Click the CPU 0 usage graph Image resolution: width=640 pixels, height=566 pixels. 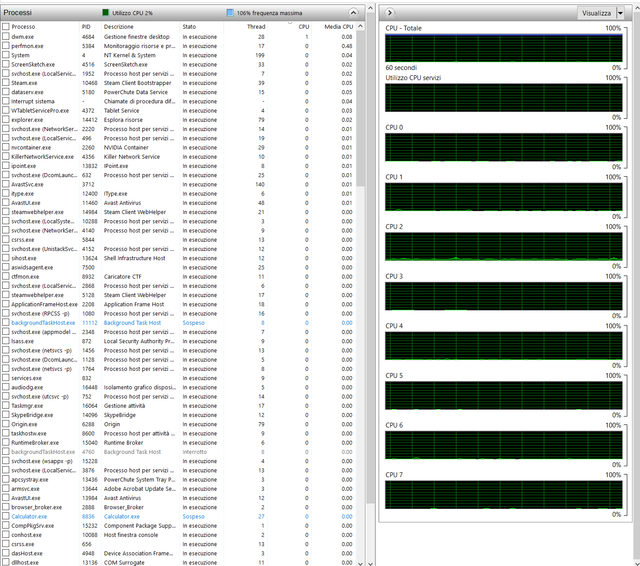[x=504, y=147]
